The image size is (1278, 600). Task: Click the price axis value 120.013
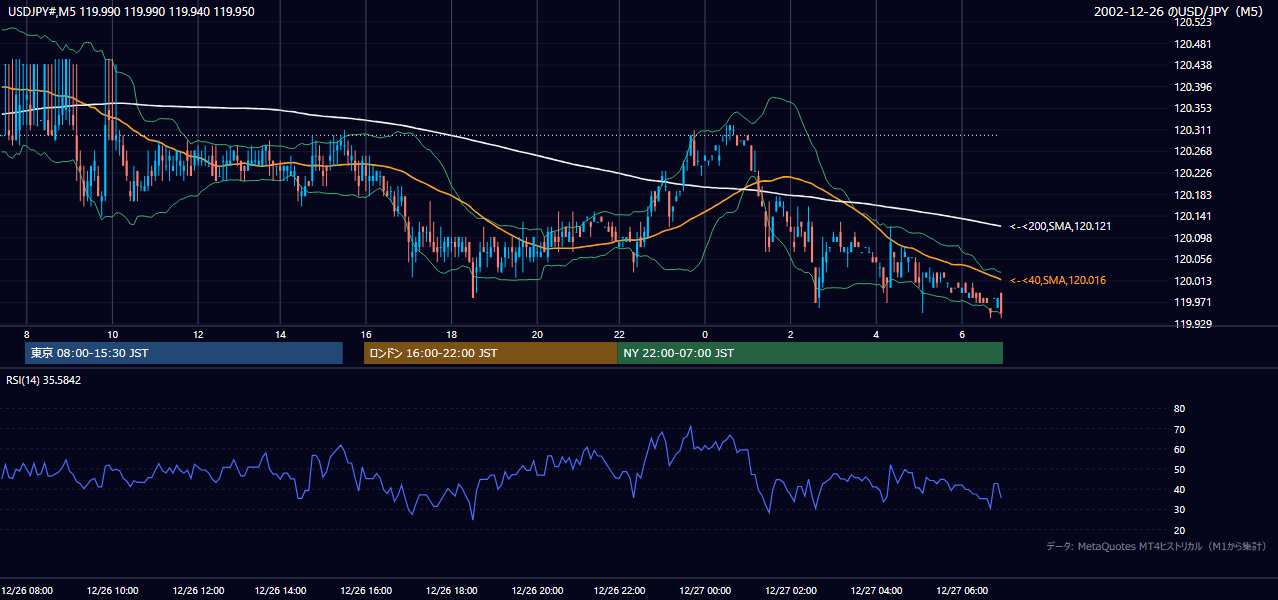[1194, 281]
